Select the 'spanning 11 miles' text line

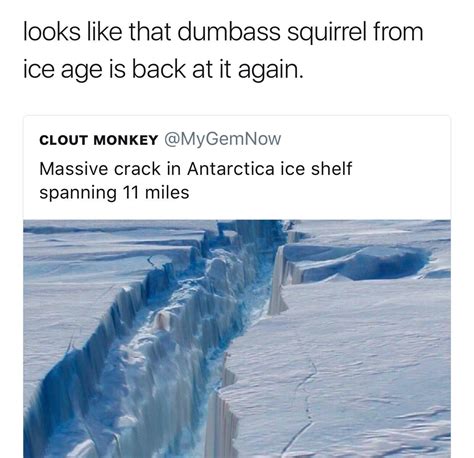[114, 193]
